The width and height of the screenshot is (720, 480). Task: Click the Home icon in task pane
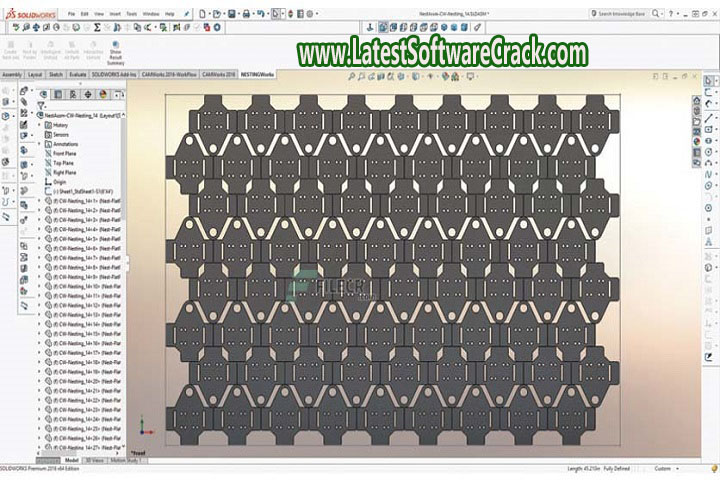point(697,100)
